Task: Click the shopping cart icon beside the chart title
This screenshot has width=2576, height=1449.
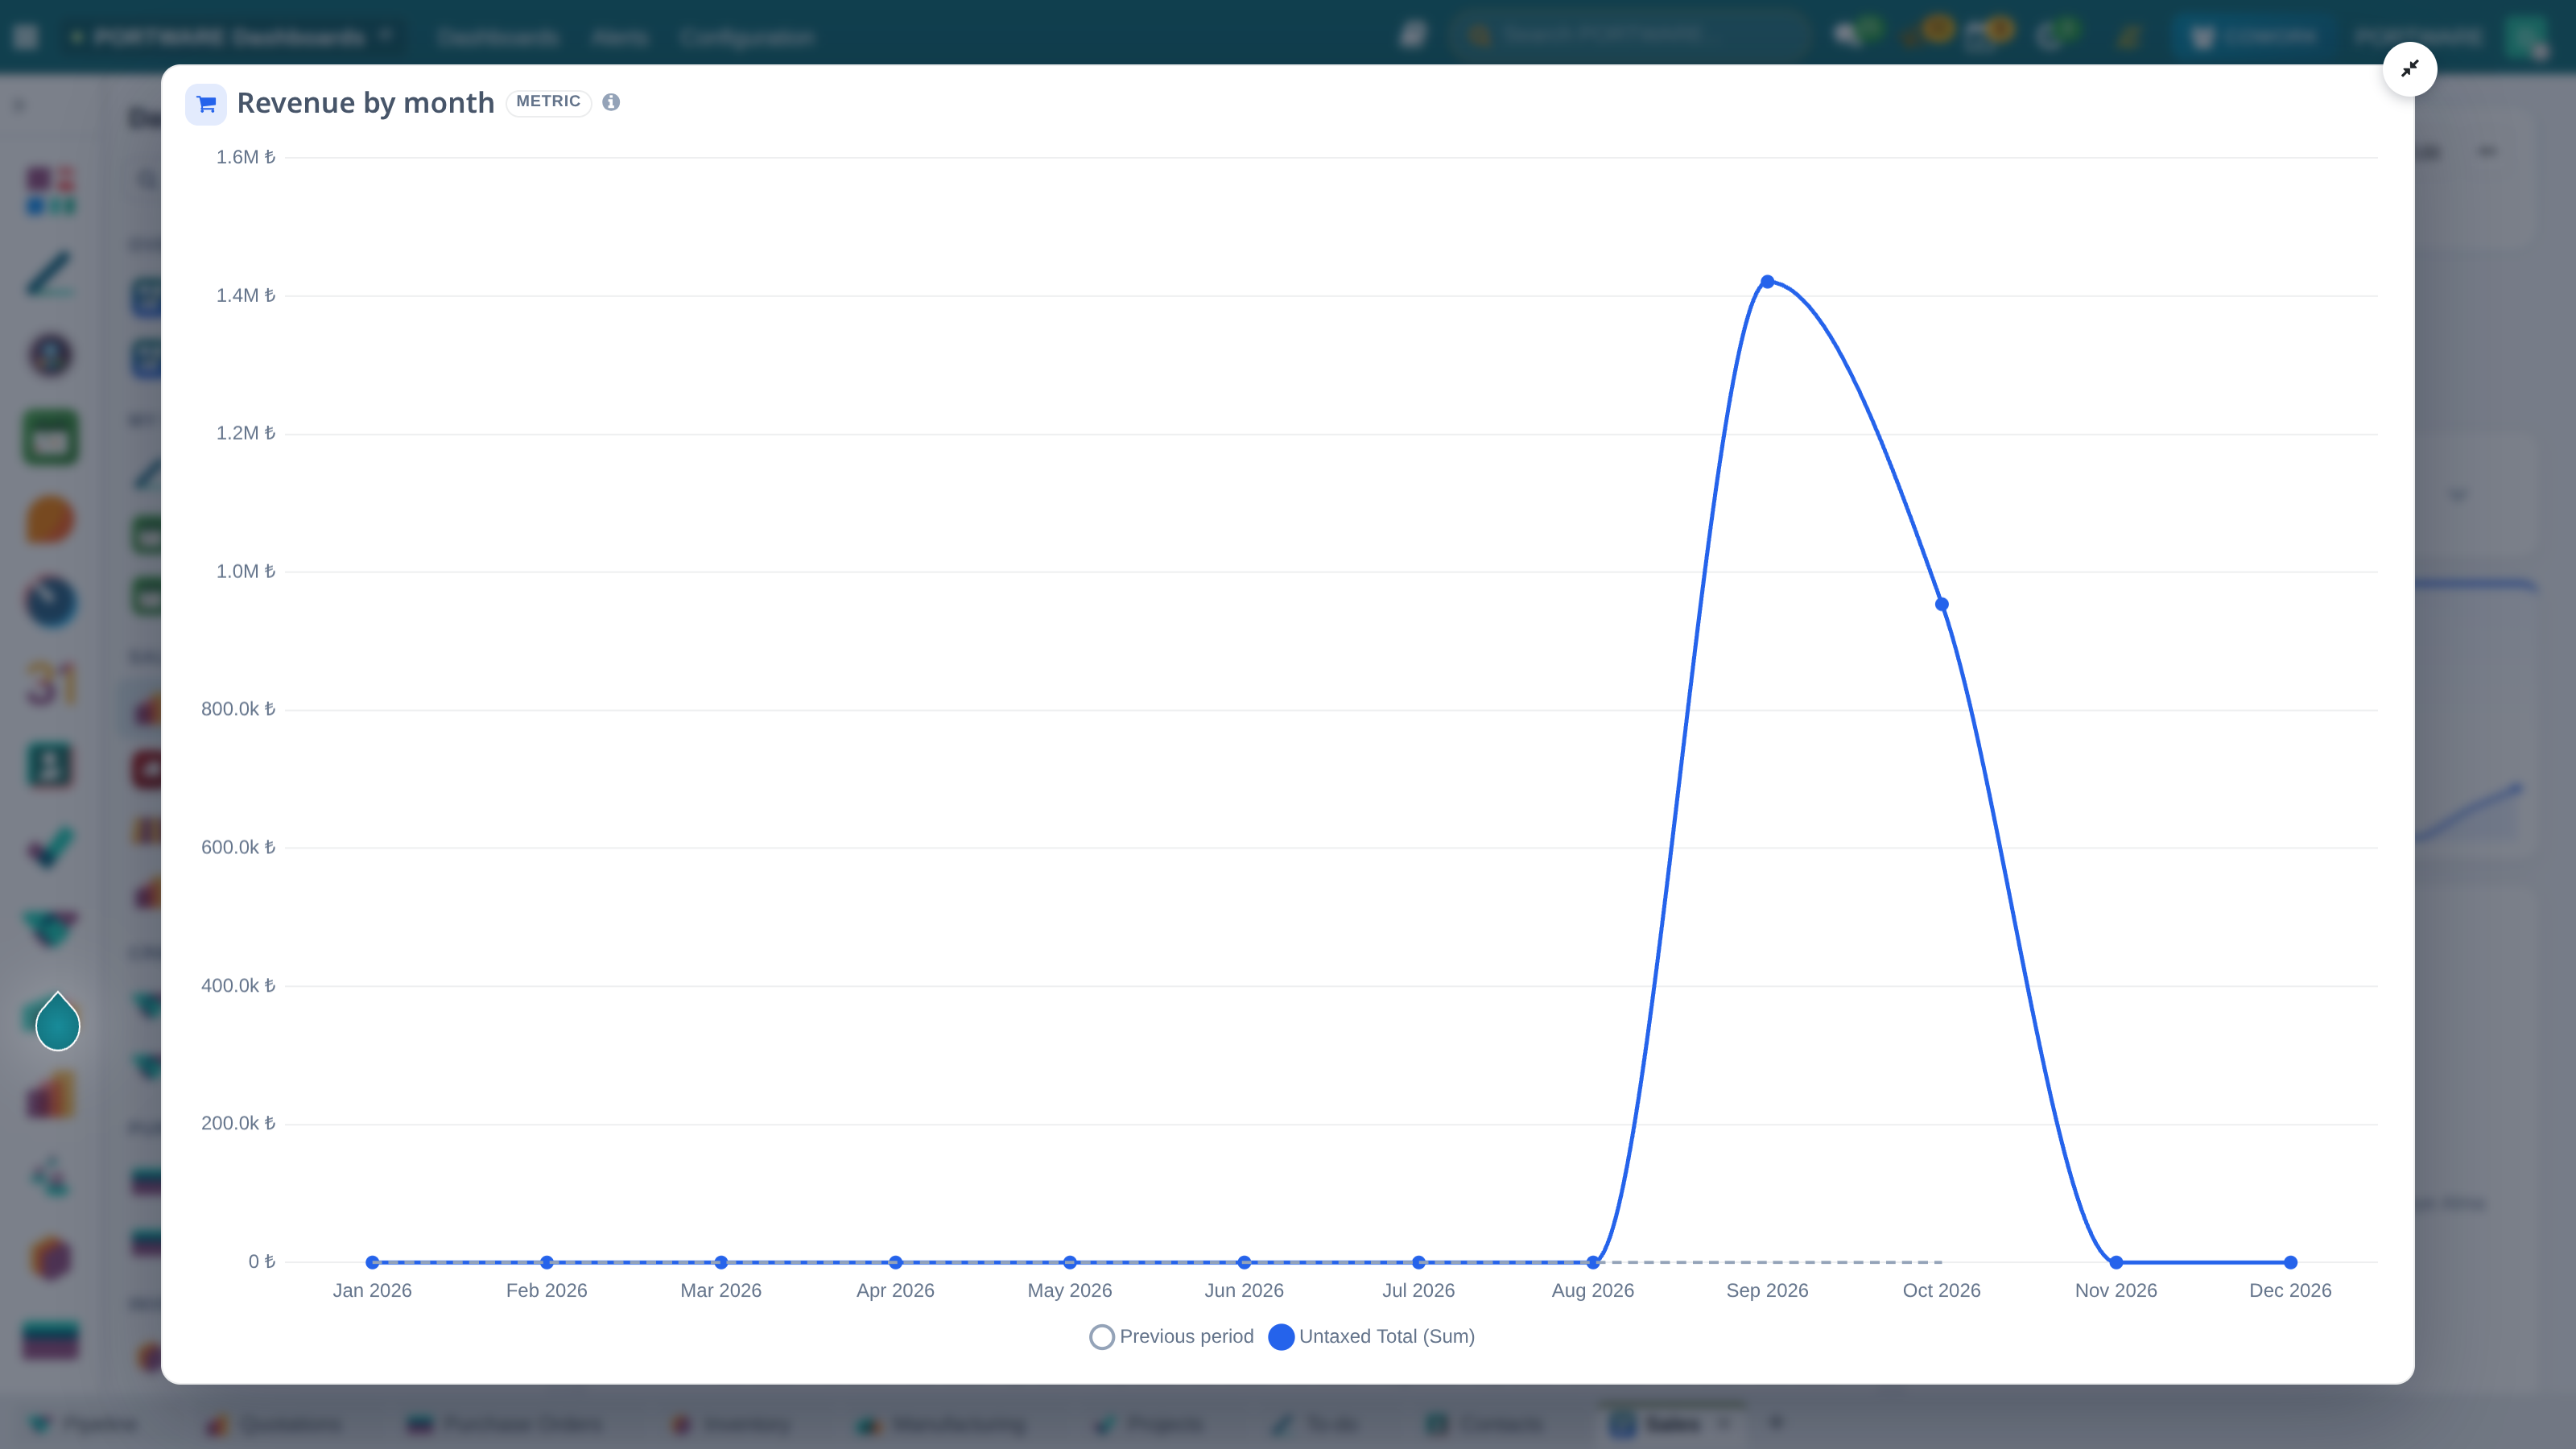Action: 206,104
